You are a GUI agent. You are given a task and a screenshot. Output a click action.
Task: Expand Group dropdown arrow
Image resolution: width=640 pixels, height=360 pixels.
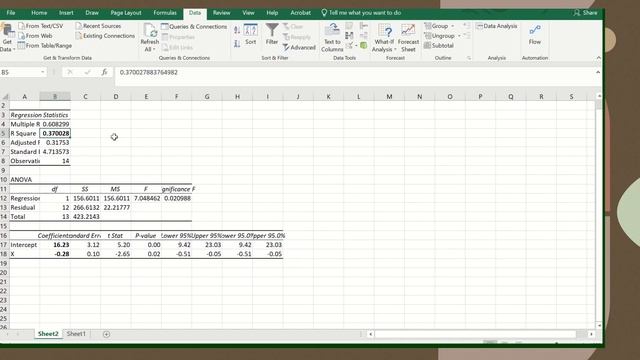[452, 26]
